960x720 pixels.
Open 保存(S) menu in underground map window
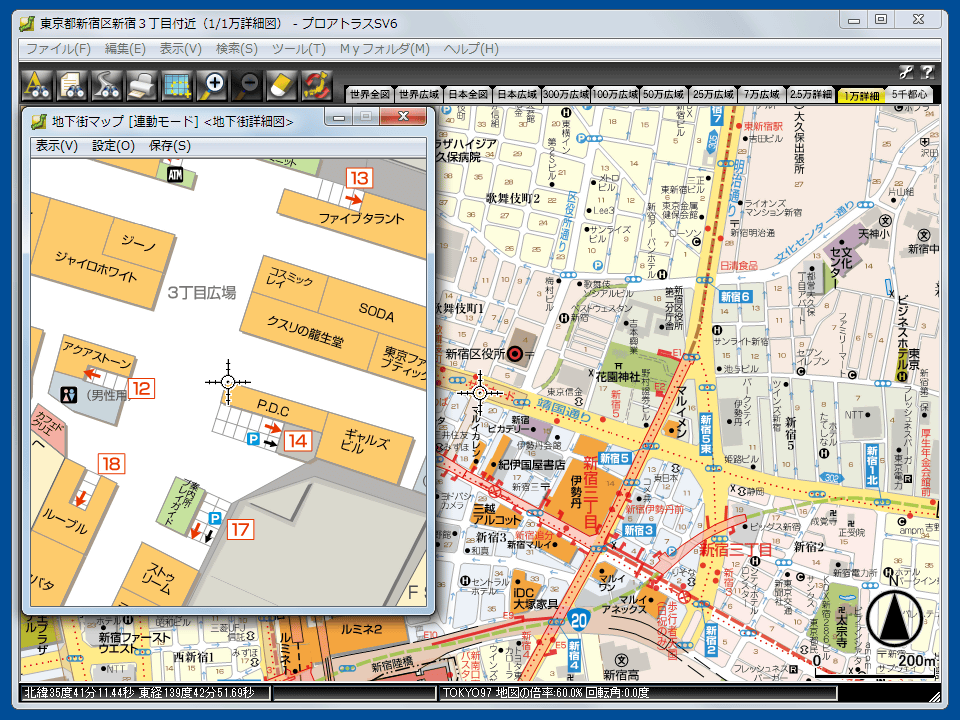[169, 146]
